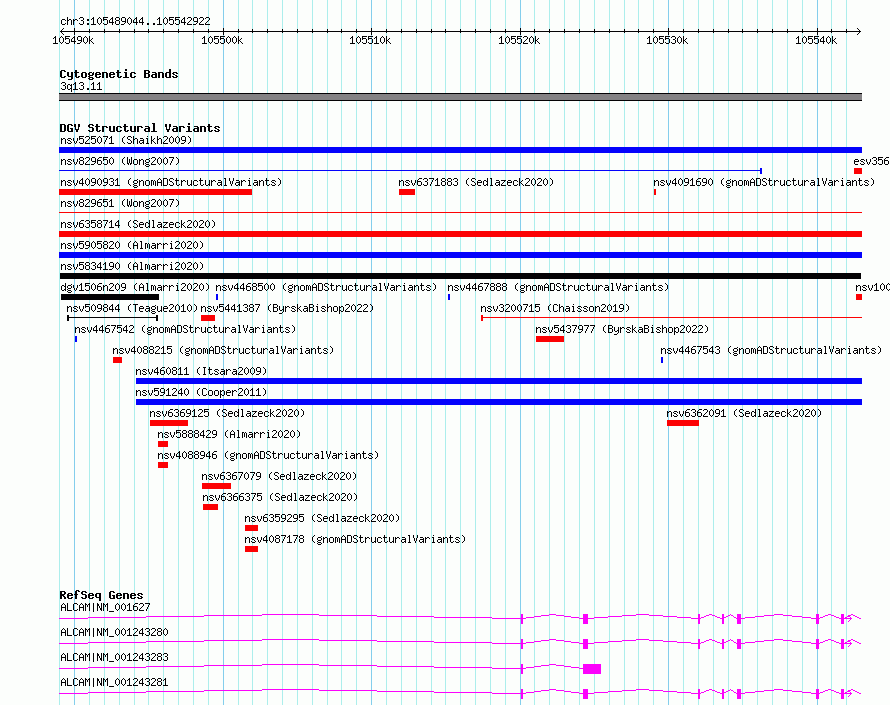Click the nsv6362091 red variant bar
Screen dimensions: 890x705
pos(683,423)
